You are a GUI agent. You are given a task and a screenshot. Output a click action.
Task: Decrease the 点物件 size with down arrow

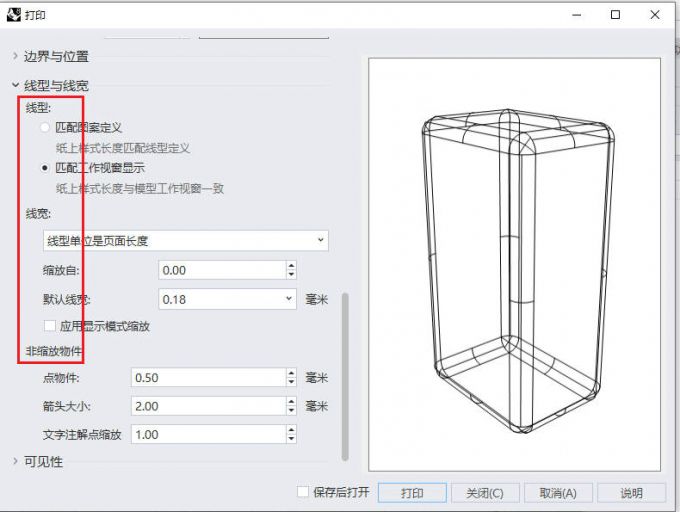[x=291, y=382]
